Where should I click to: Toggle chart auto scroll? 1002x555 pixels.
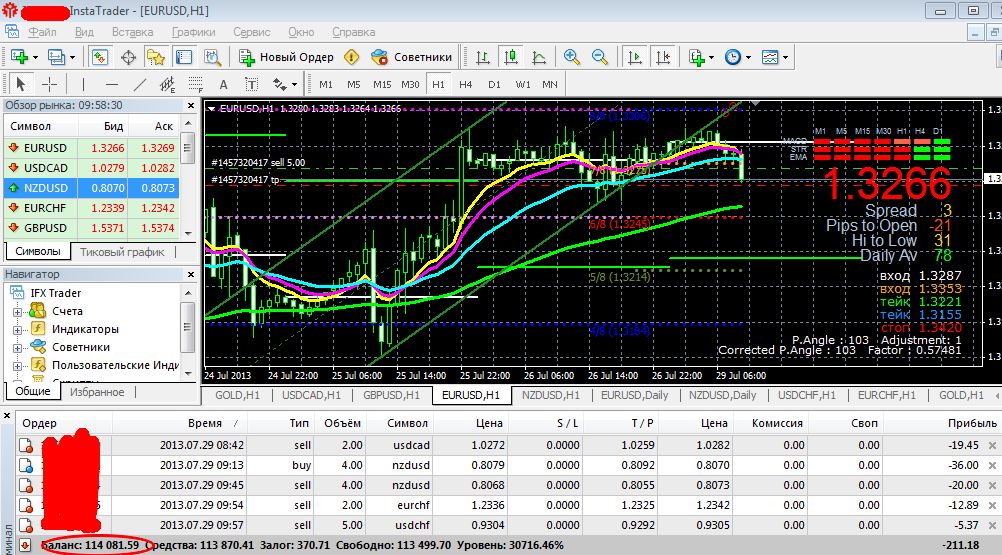(635, 57)
